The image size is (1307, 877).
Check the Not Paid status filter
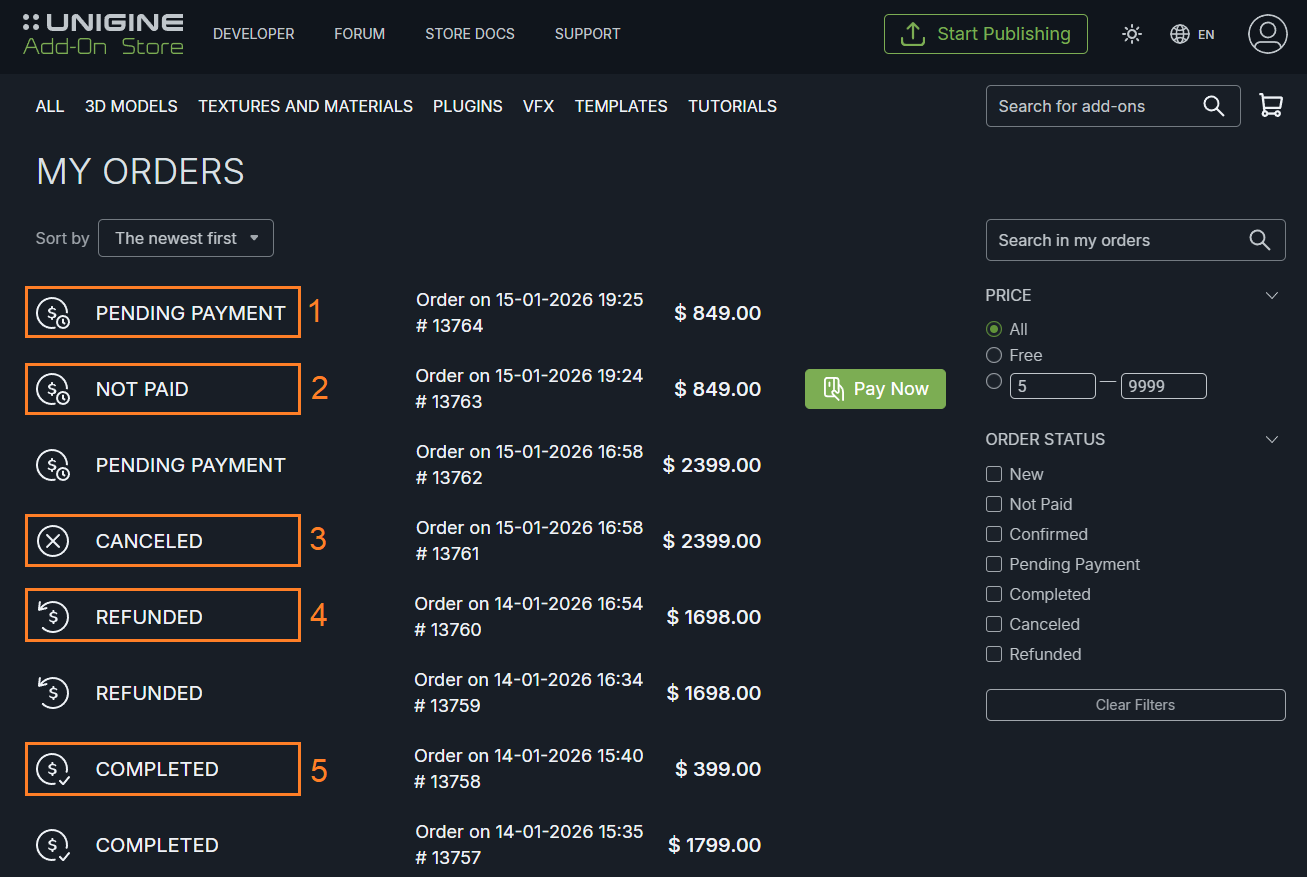(x=994, y=504)
